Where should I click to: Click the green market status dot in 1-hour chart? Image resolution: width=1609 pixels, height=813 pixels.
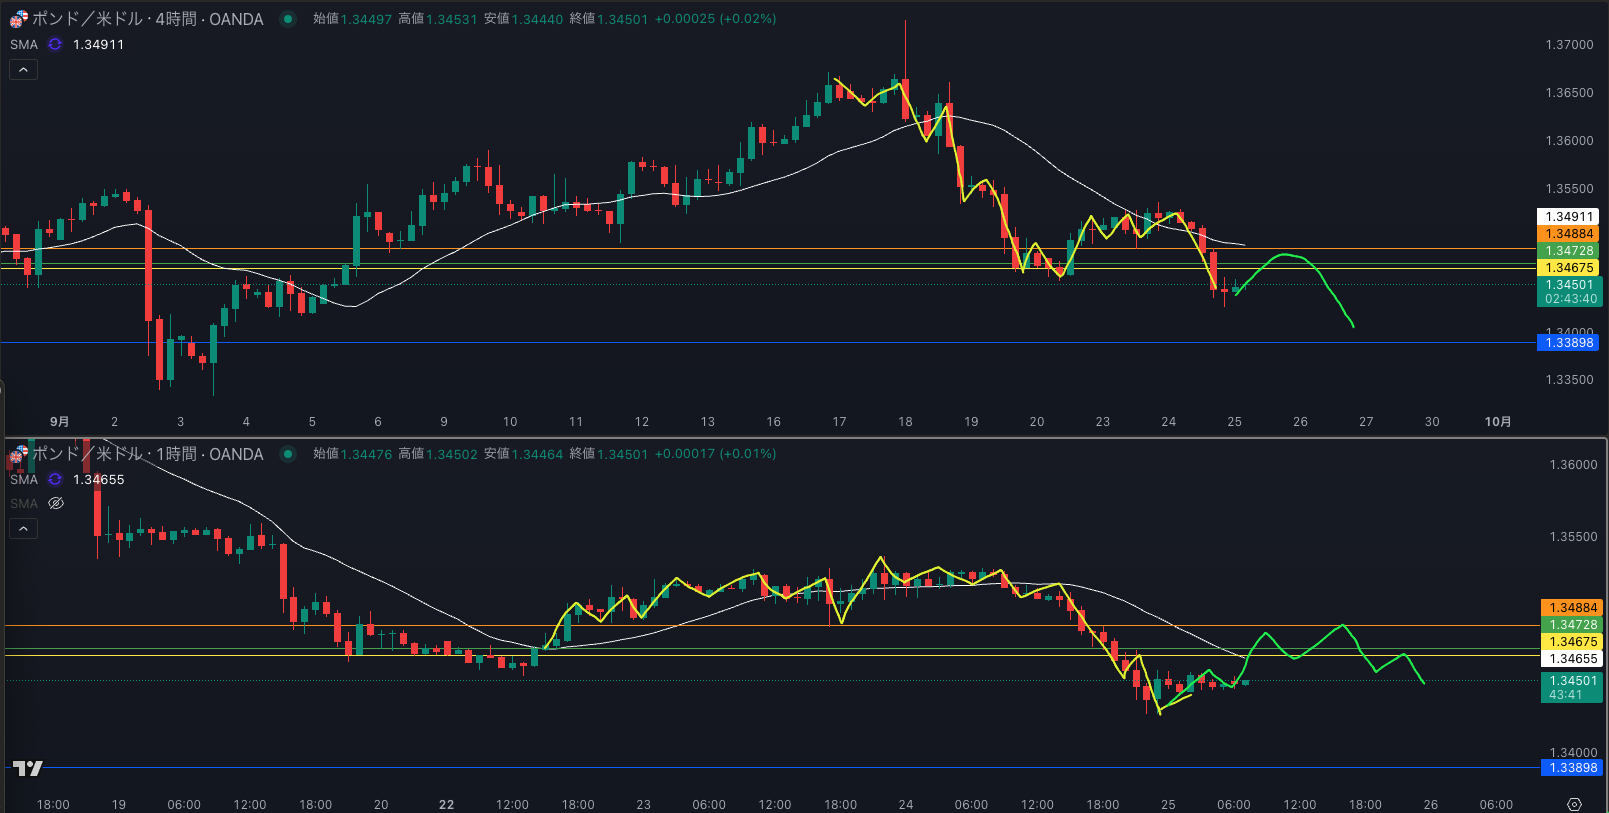tap(288, 454)
